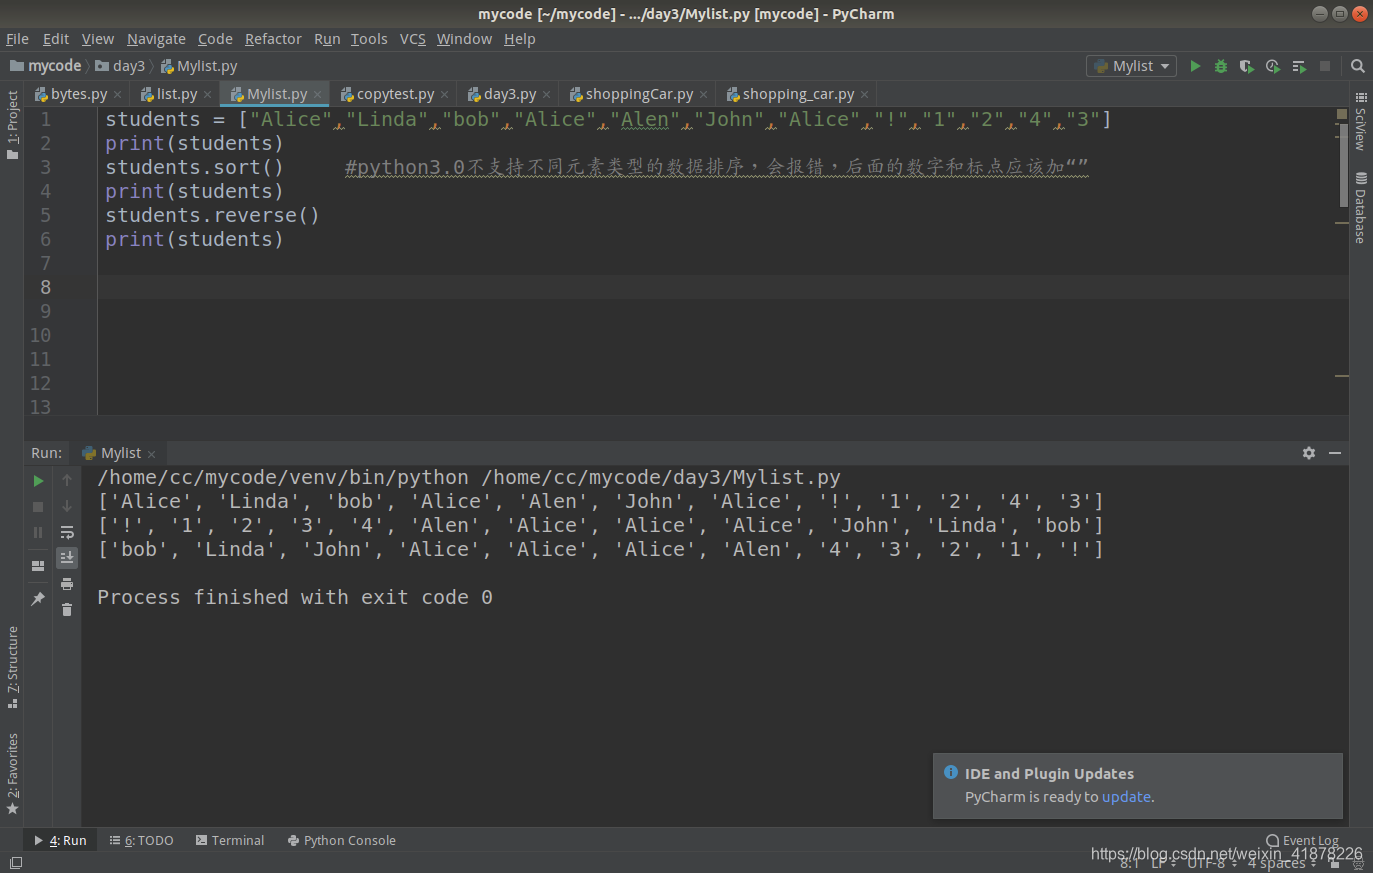The width and height of the screenshot is (1373, 873).
Task: Toggle tool window bars icon at bottom-left corner
Action: click(15, 863)
